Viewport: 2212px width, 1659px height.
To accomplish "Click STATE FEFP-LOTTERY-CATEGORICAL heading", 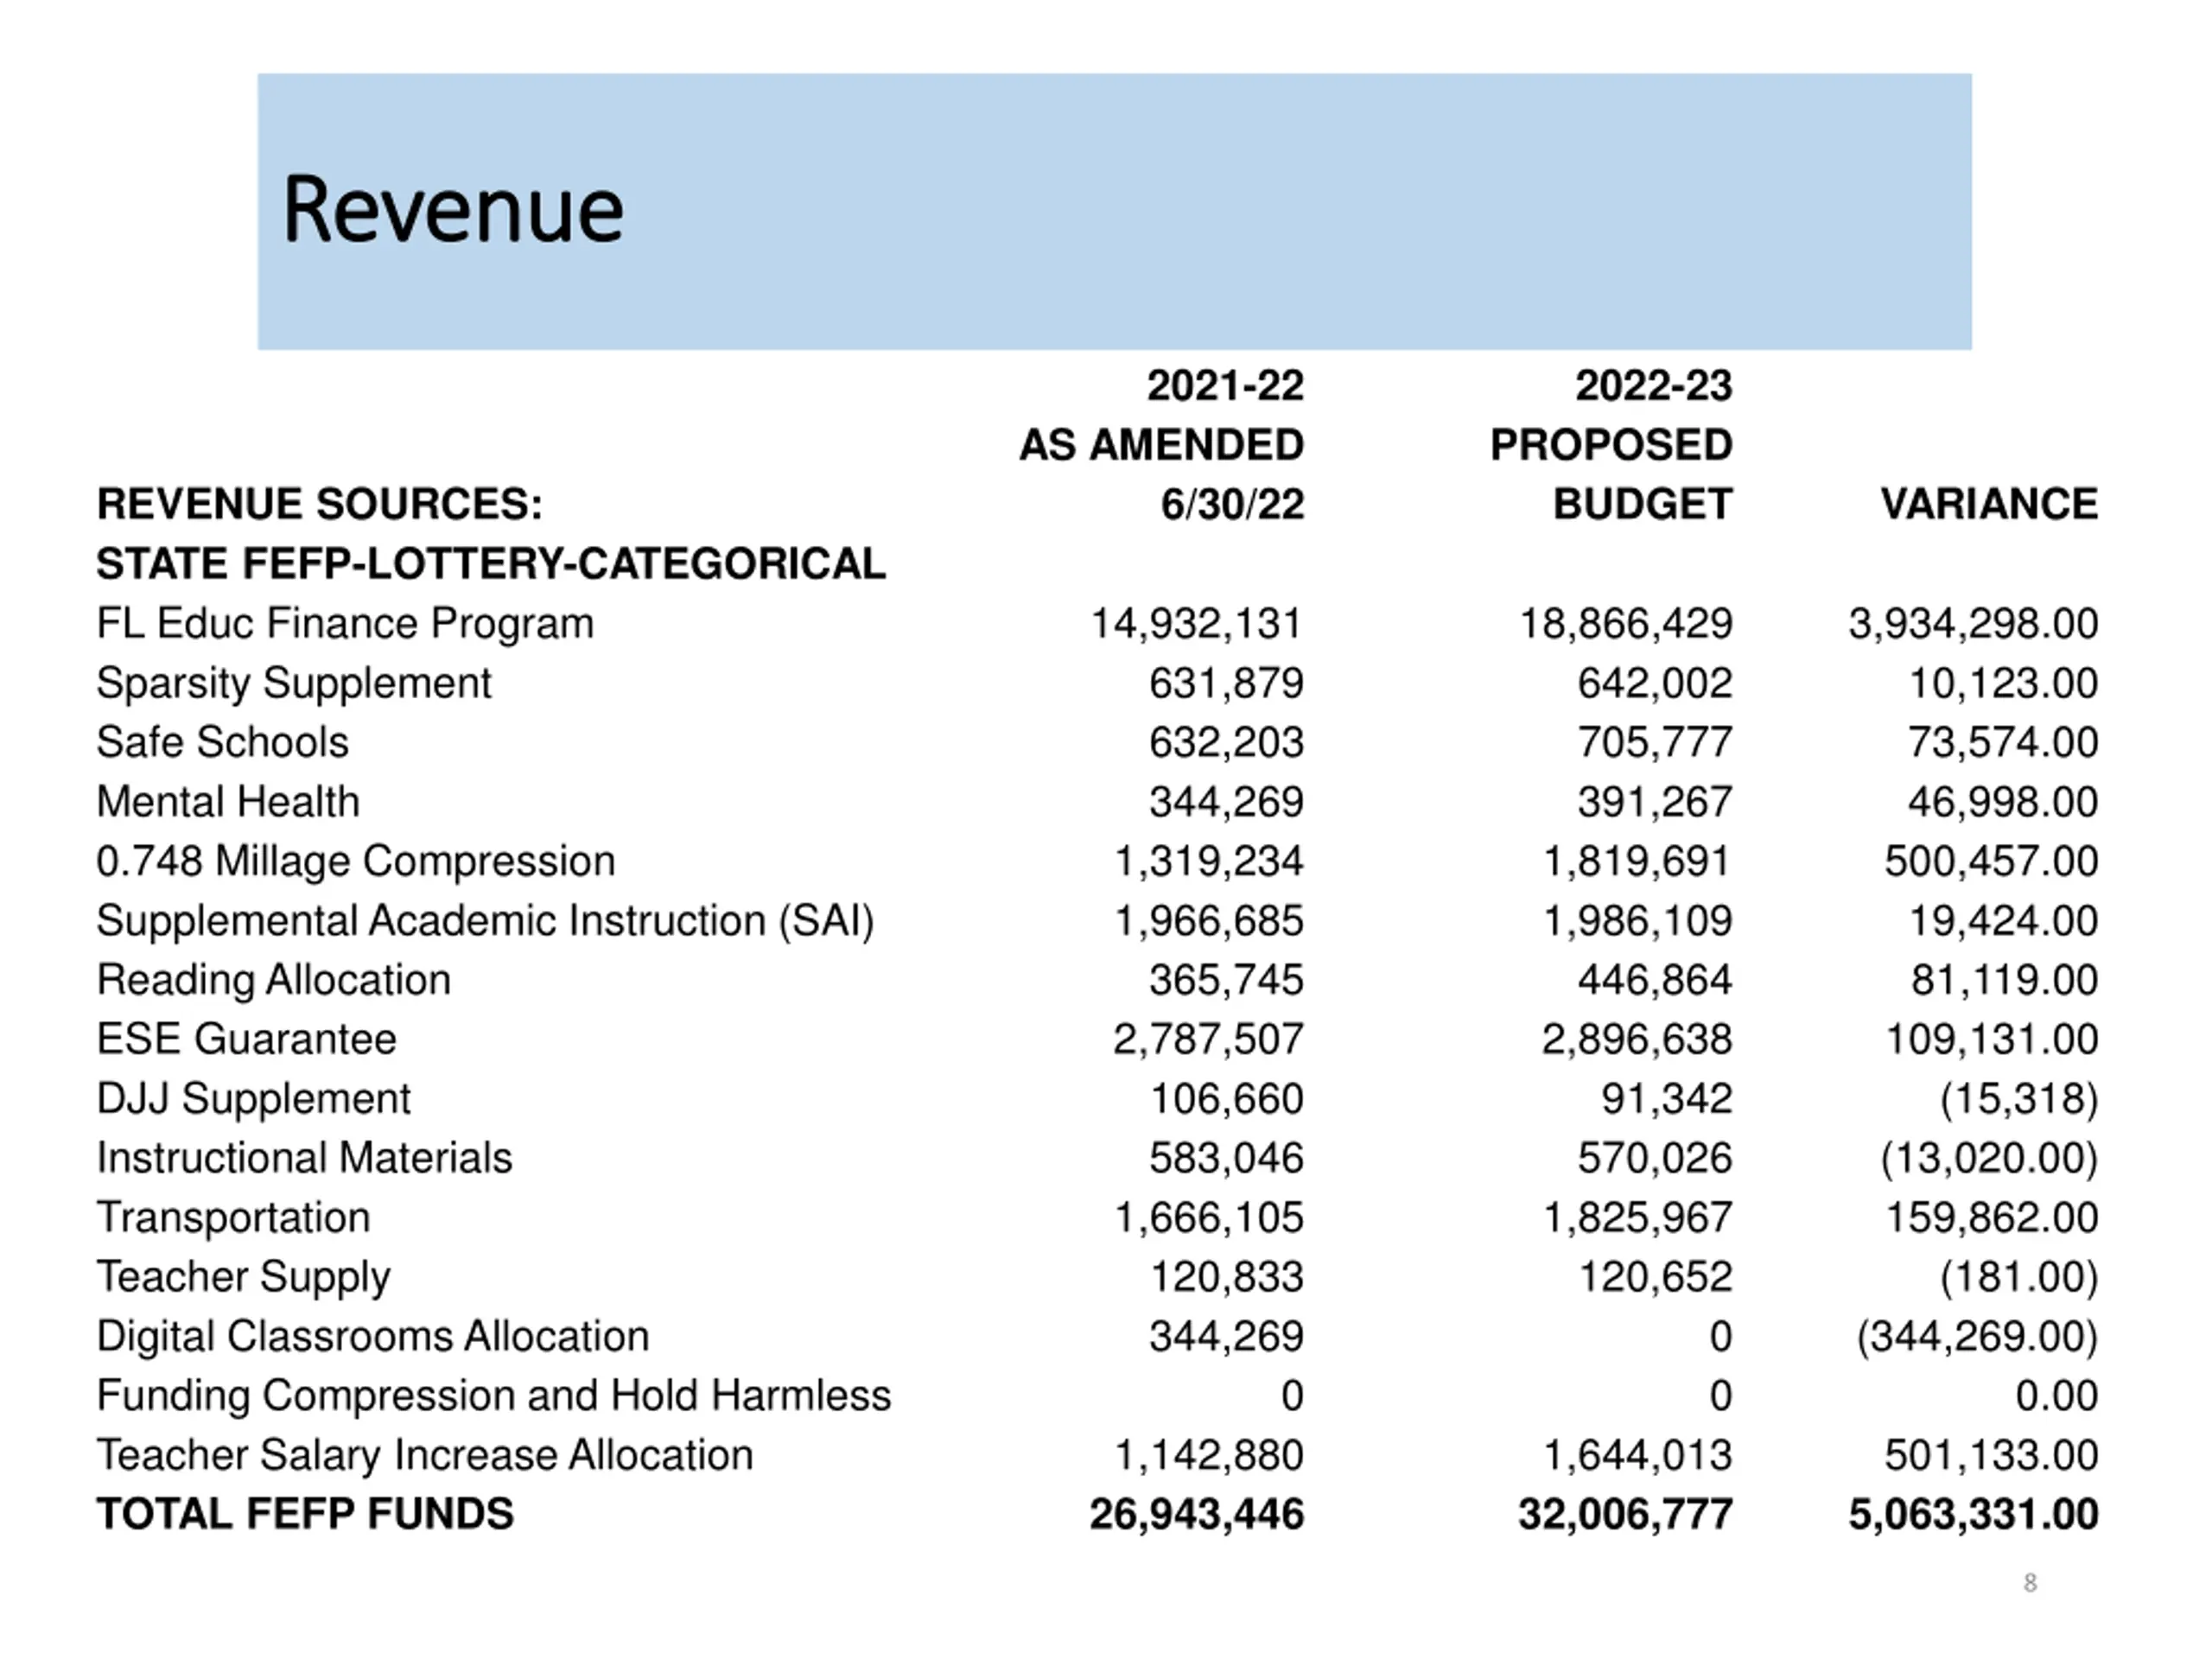I will point(491,564).
